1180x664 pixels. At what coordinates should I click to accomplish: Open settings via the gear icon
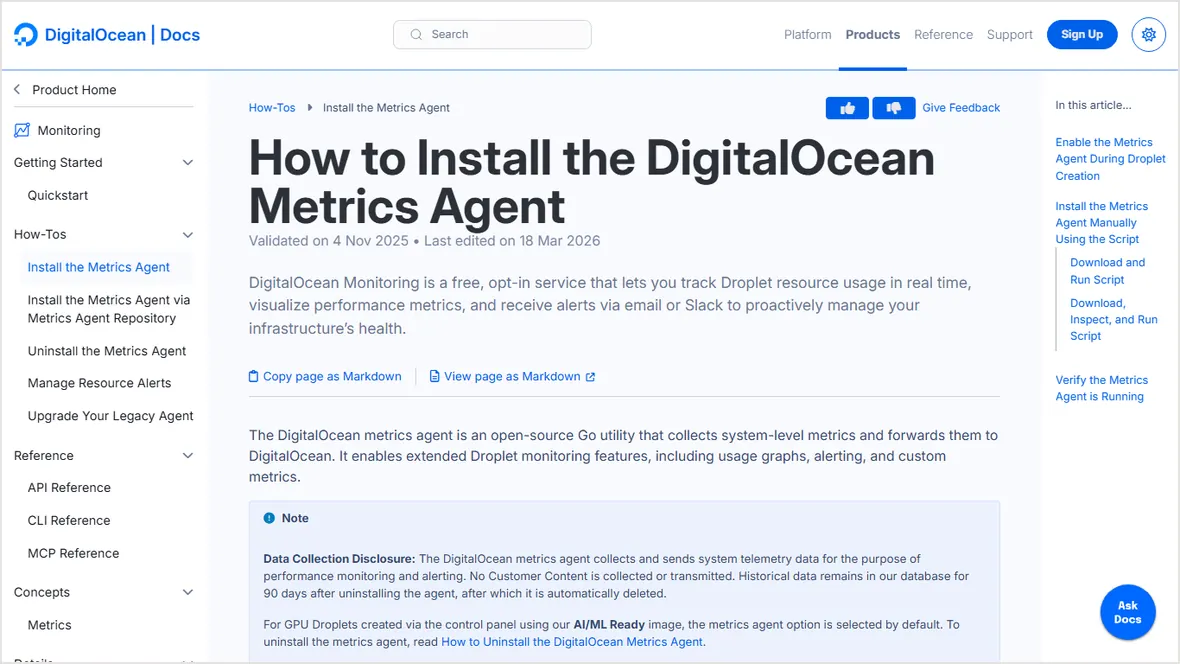pyautogui.click(x=1148, y=35)
